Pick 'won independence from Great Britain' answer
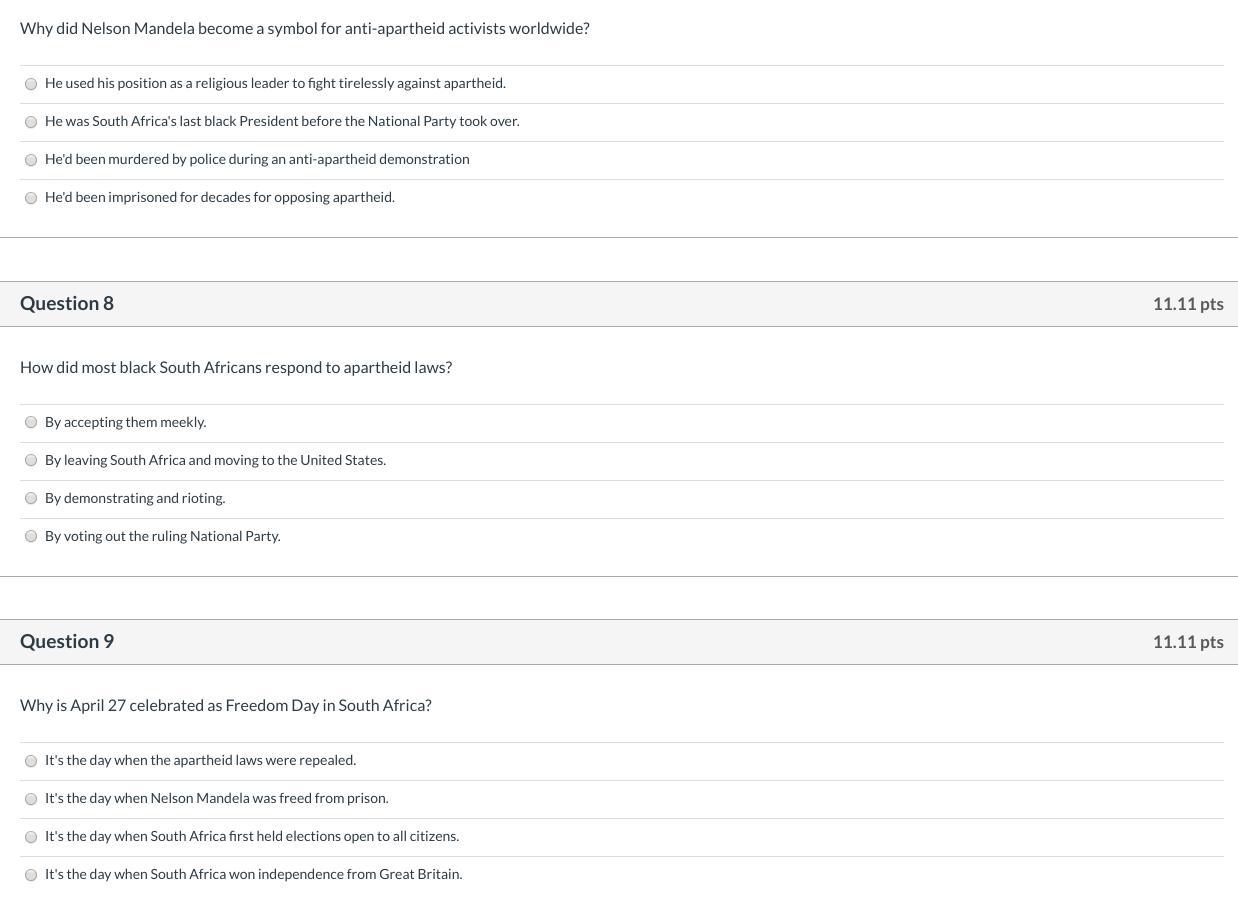This screenshot has width=1238, height=903. (x=31, y=875)
